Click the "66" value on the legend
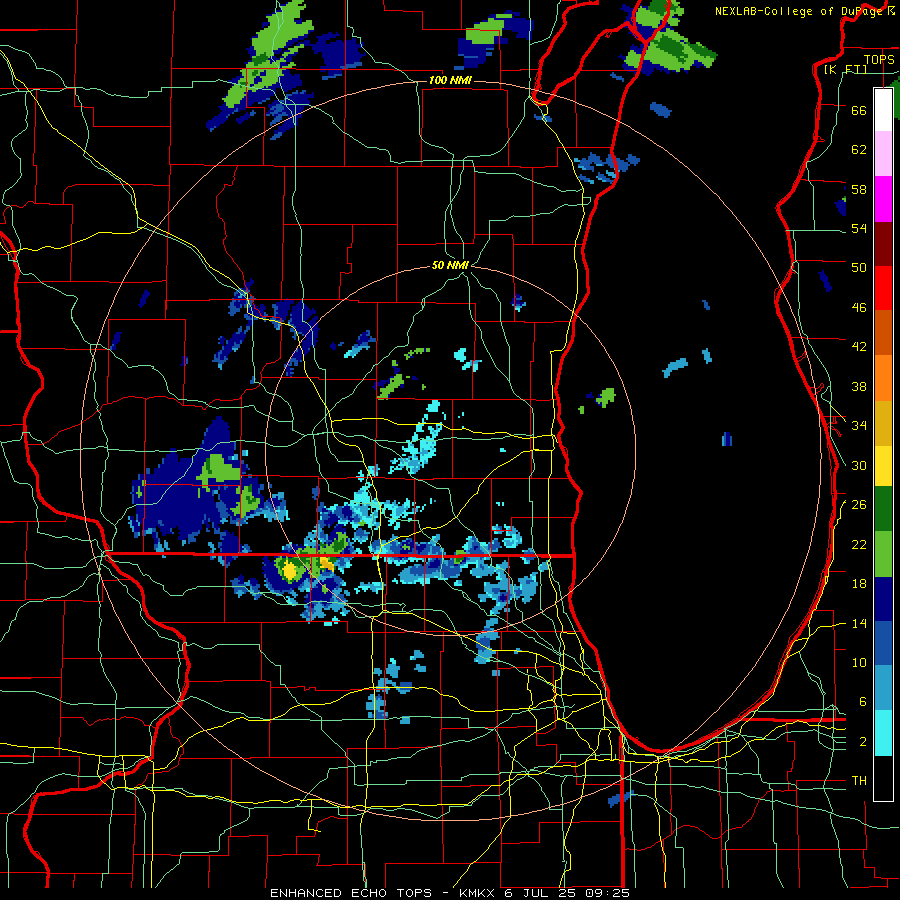The height and width of the screenshot is (900, 900). click(859, 110)
